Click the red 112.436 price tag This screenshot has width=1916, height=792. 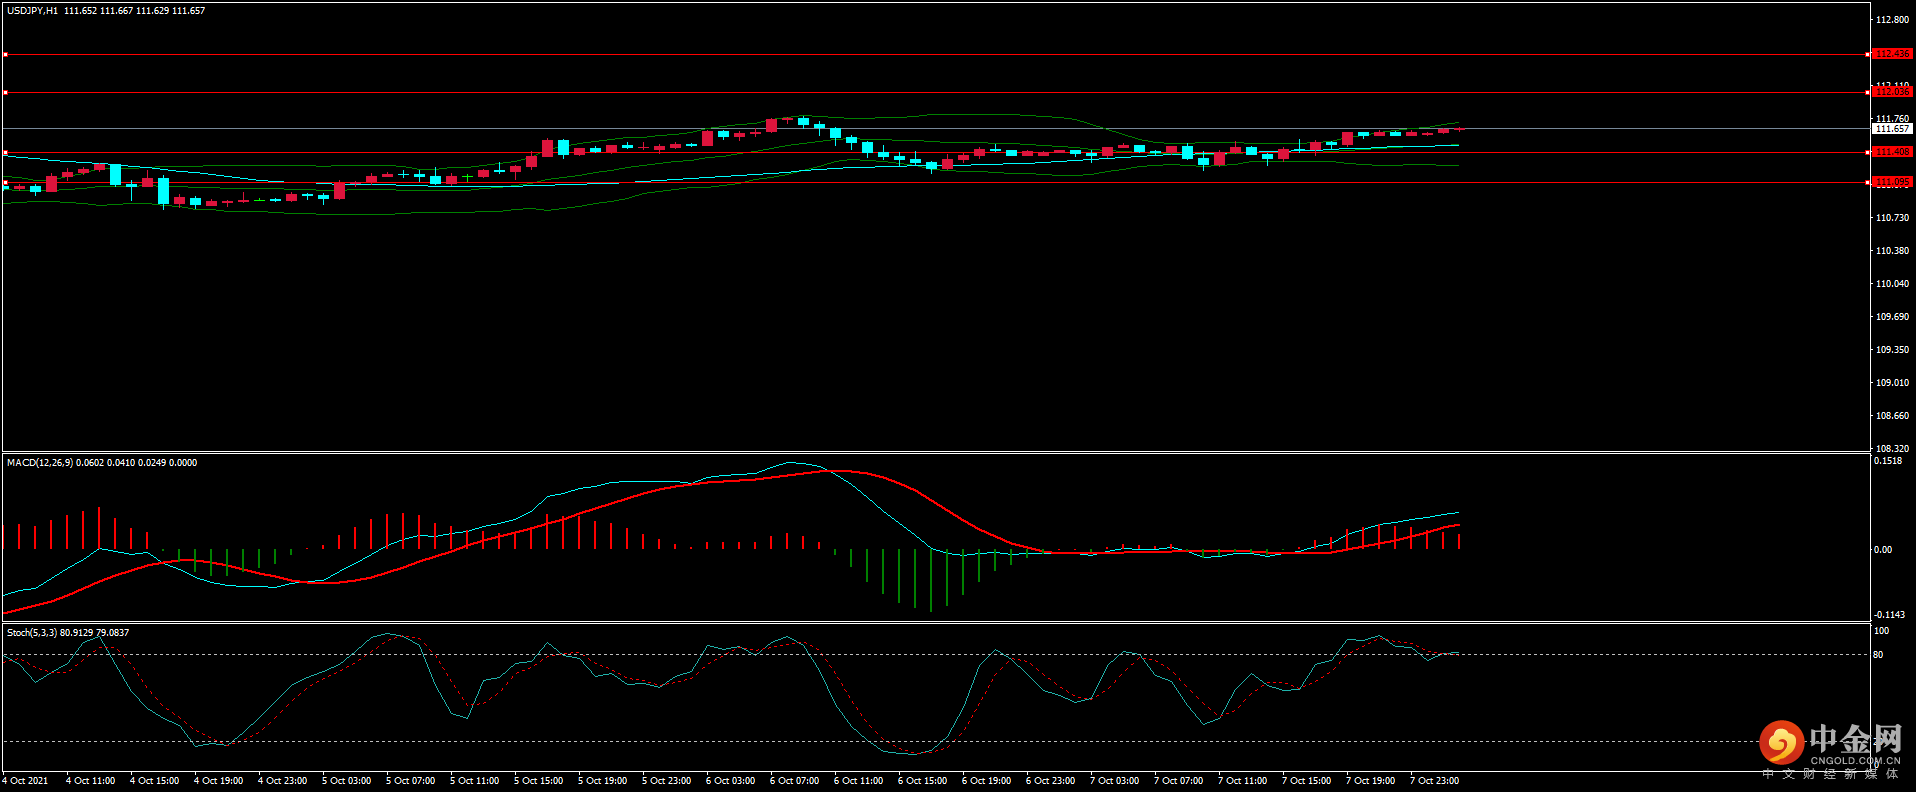point(1892,54)
